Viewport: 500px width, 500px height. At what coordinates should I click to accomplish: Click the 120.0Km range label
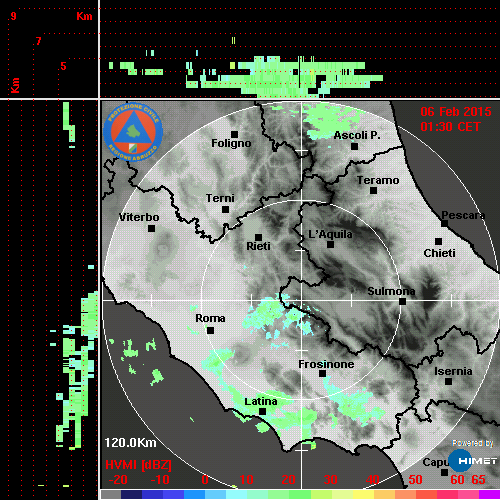point(130,443)
